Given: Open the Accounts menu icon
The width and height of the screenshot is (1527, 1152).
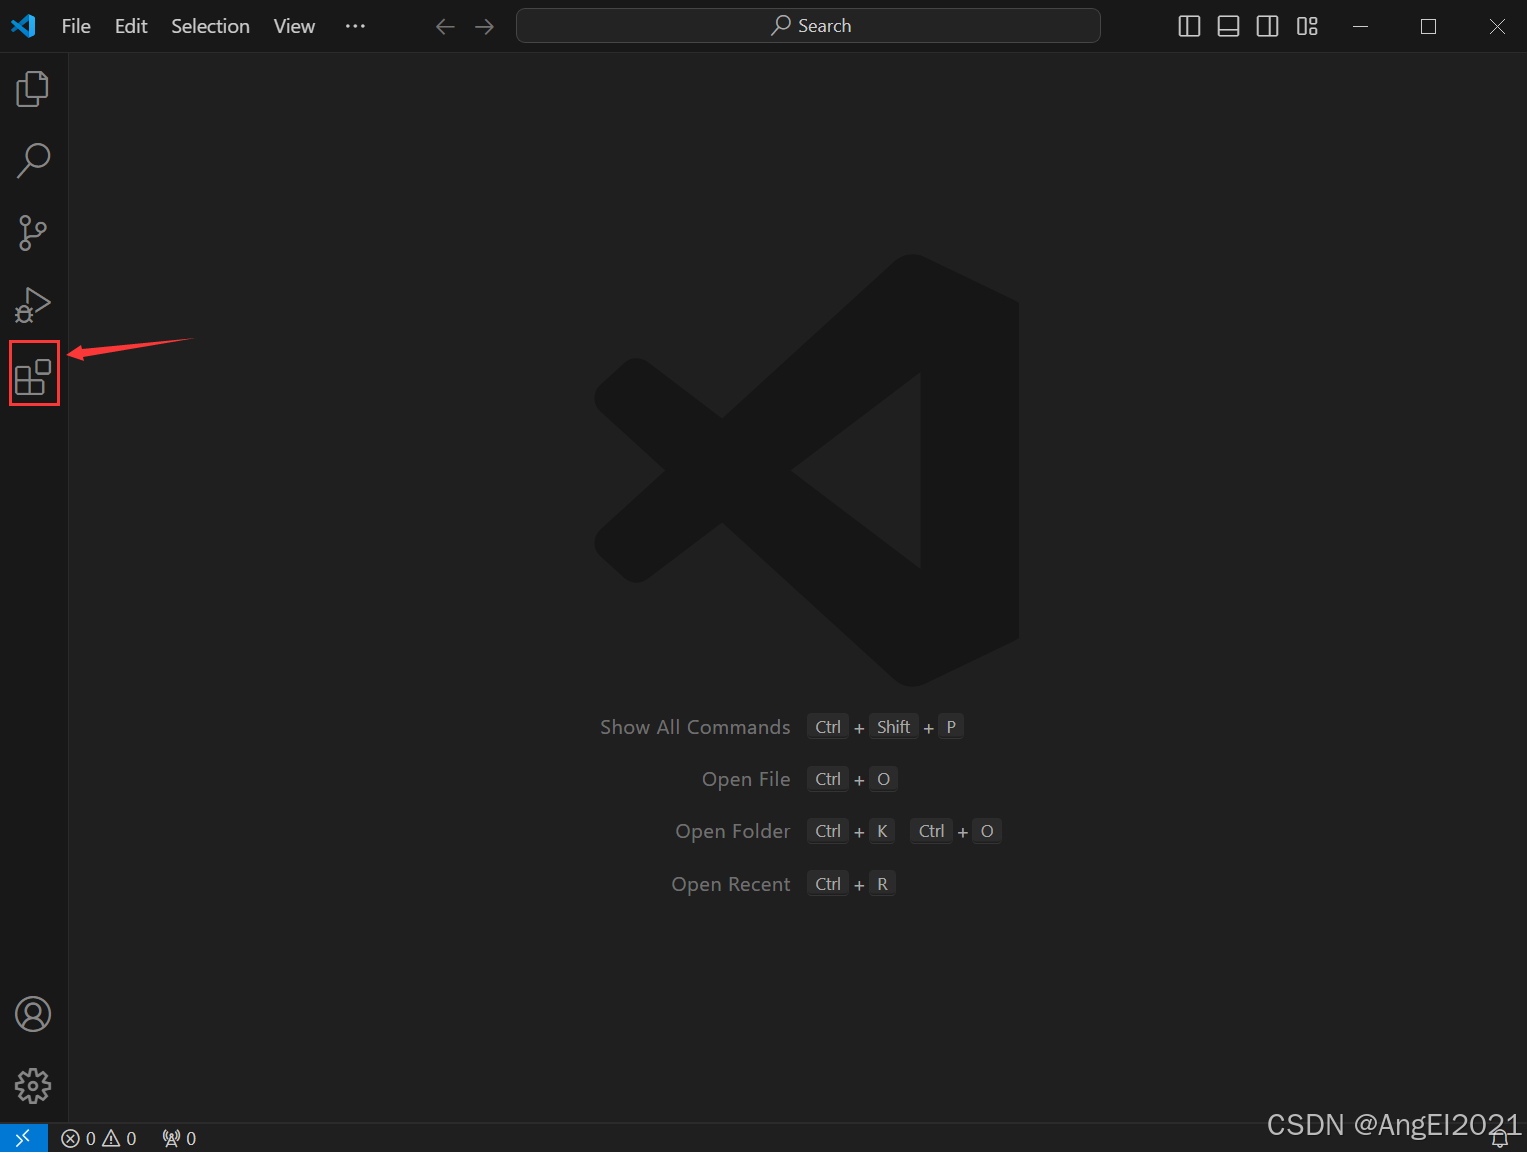Looking at the screenshot, I should 33,1014.
